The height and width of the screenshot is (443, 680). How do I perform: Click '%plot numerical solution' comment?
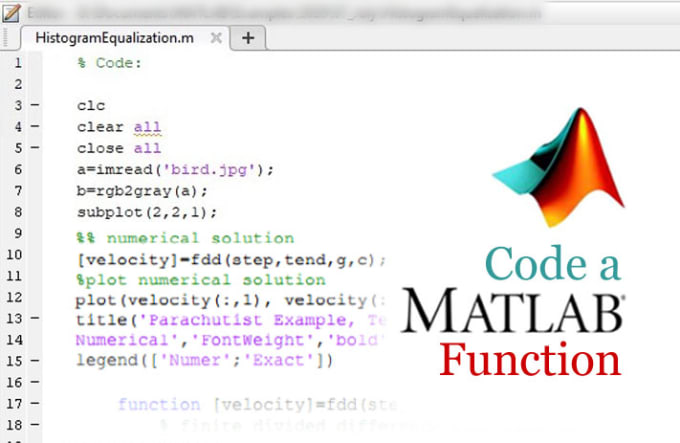click(x=201, y=280)
